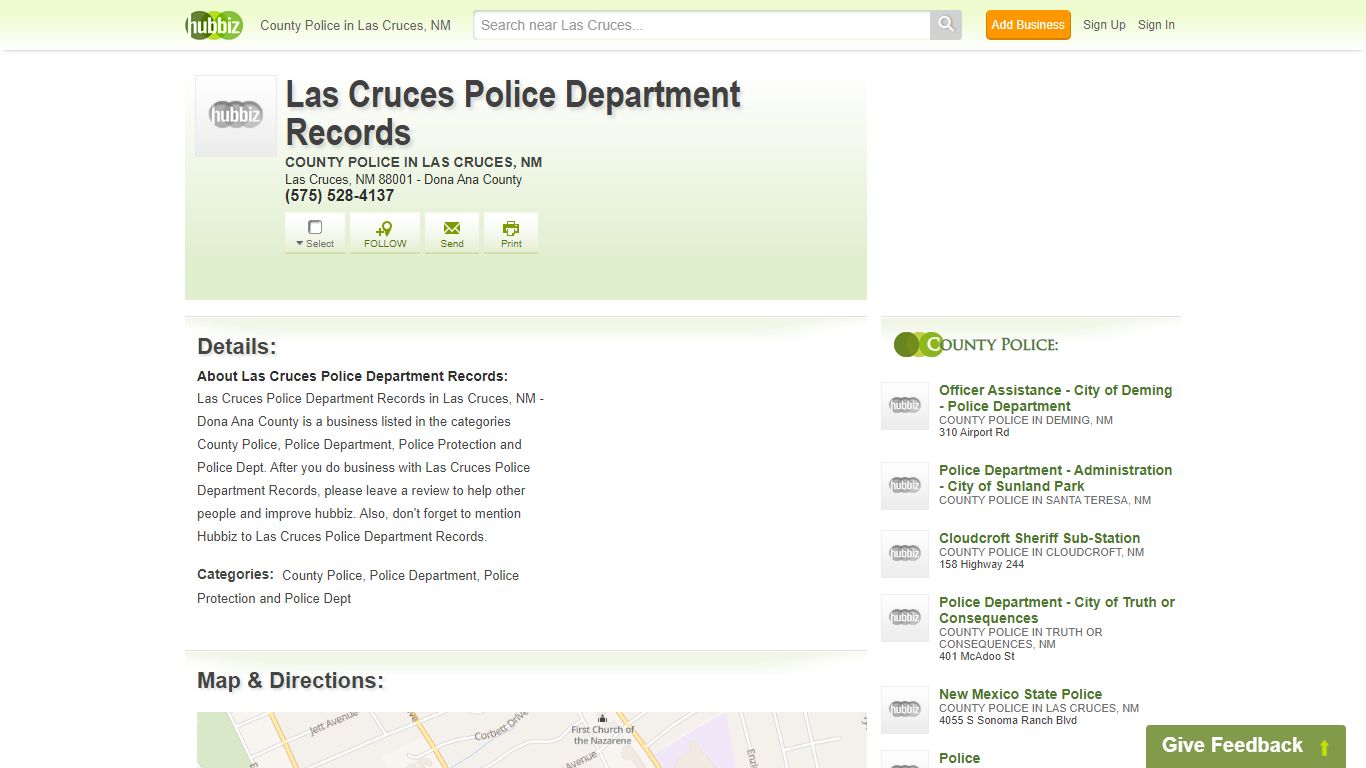The image size is (1366, 768).
Task: Tick the Select checkbox
Action: [315, 227]
